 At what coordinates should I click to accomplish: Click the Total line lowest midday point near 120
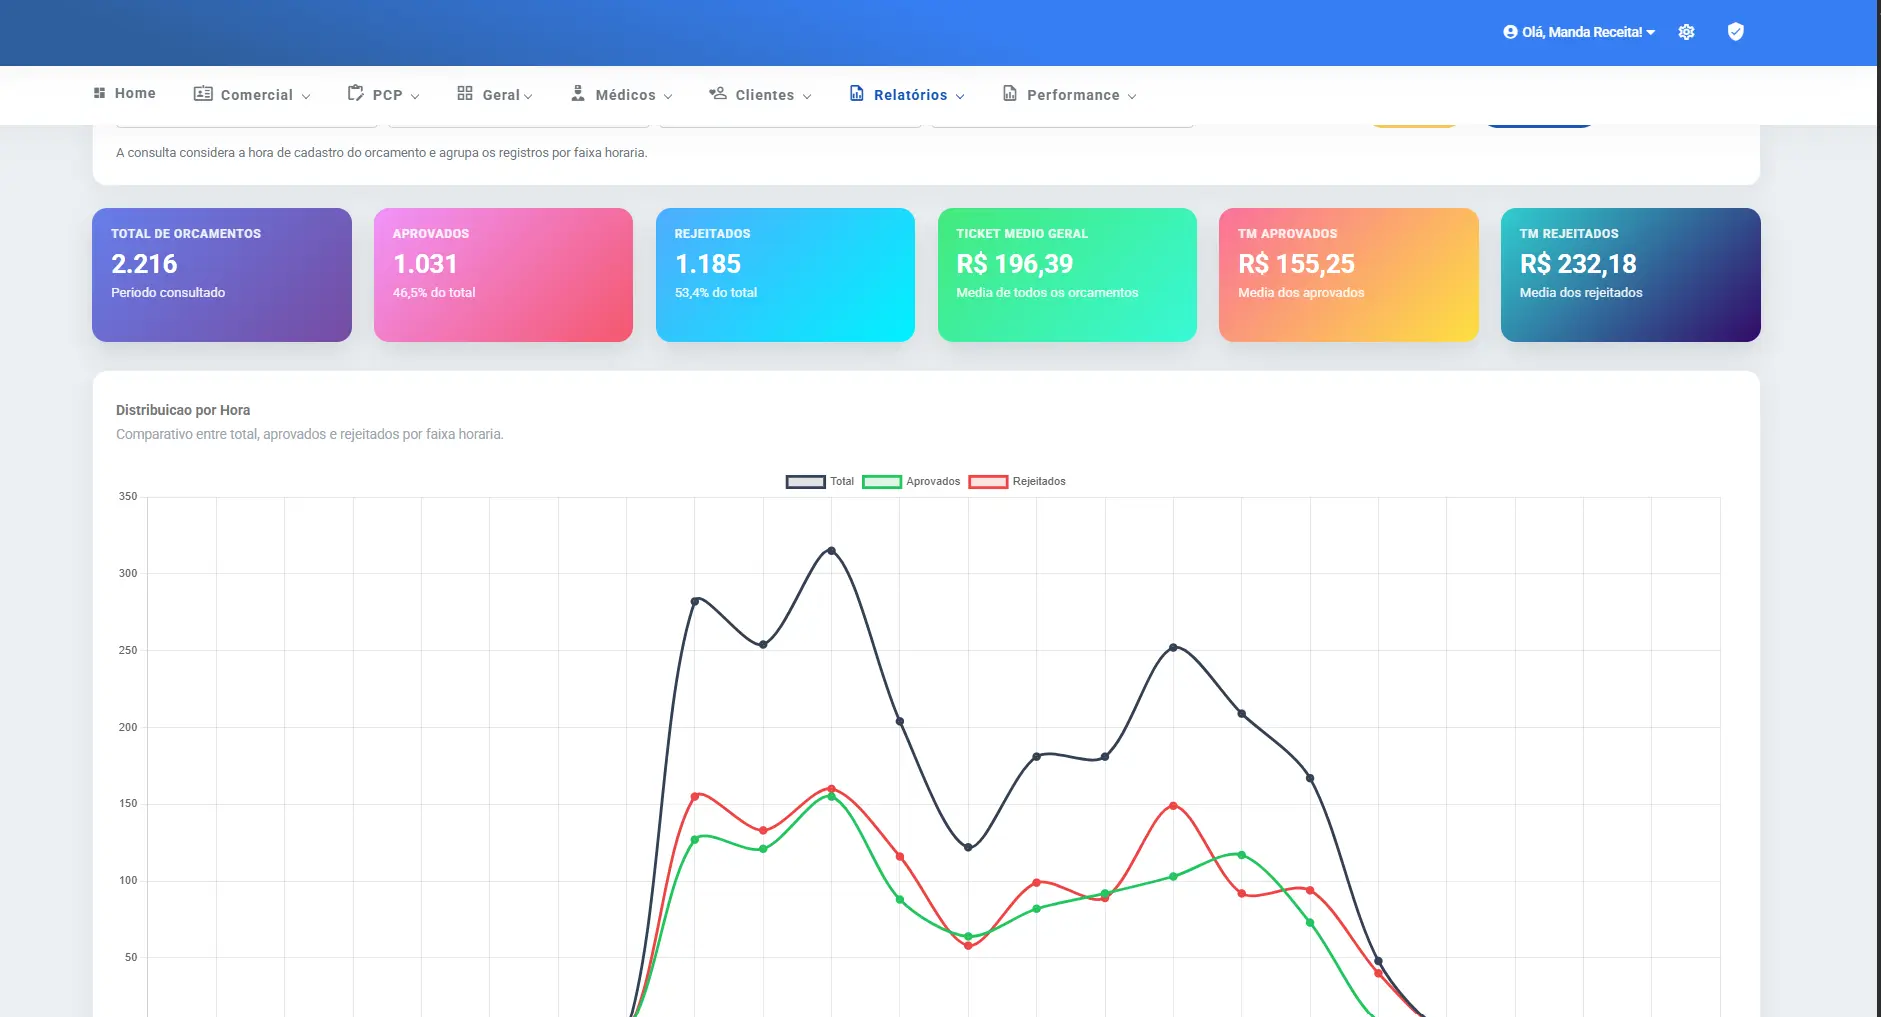click(x=968, y=847)
